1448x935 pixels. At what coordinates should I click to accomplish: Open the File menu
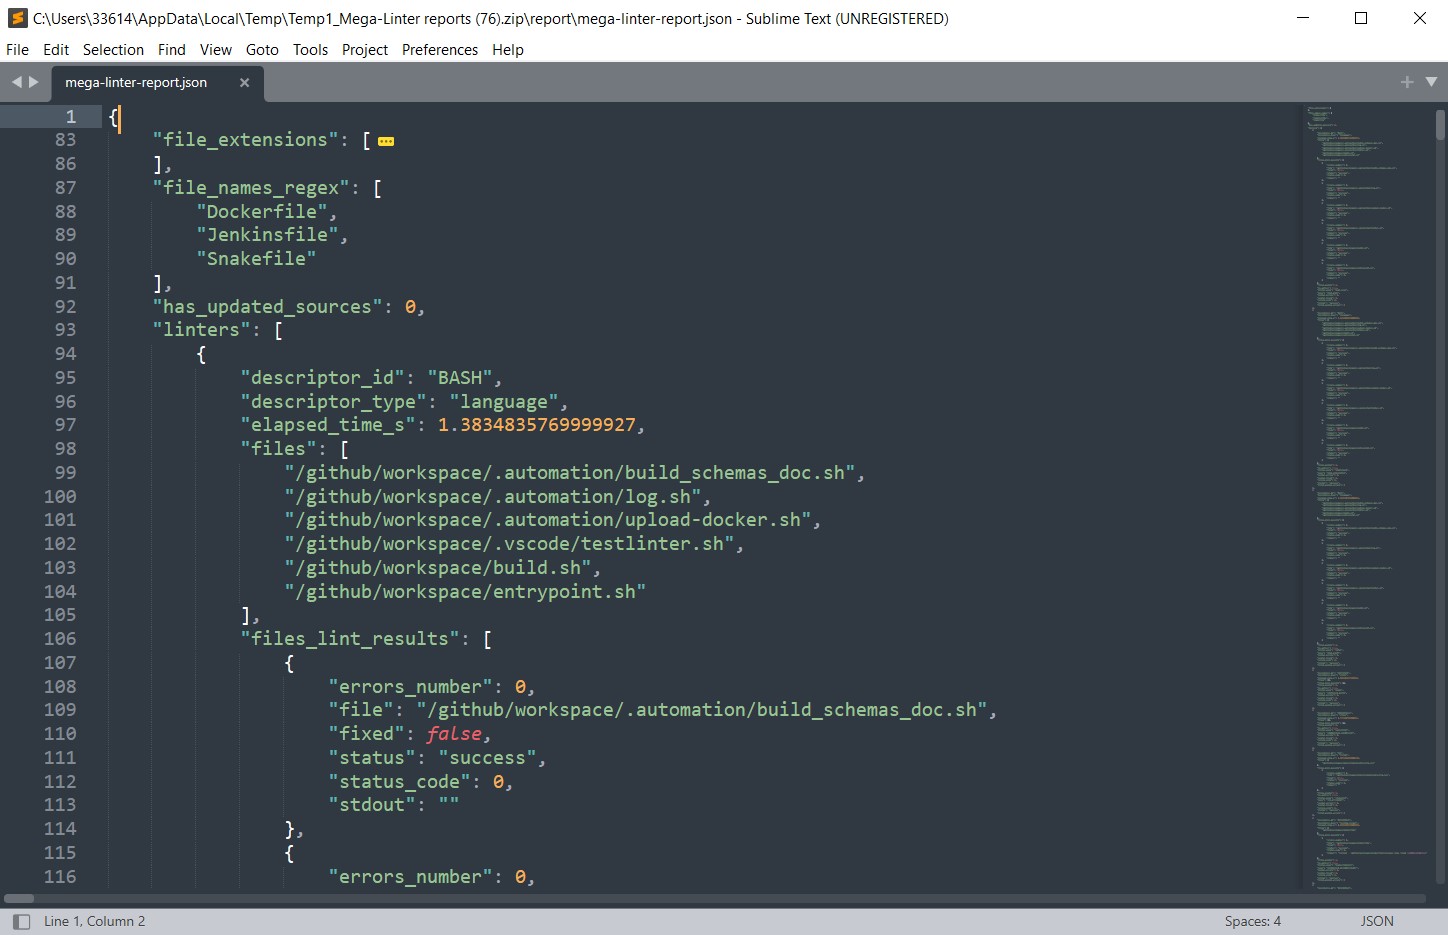coord(17,49)
